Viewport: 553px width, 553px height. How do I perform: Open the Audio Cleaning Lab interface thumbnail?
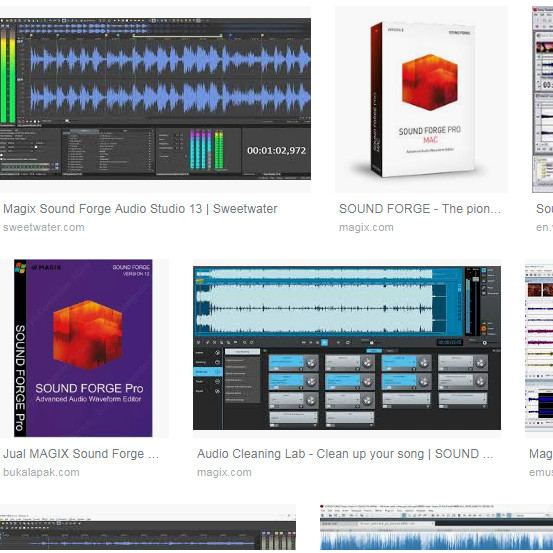pos(347,348)
